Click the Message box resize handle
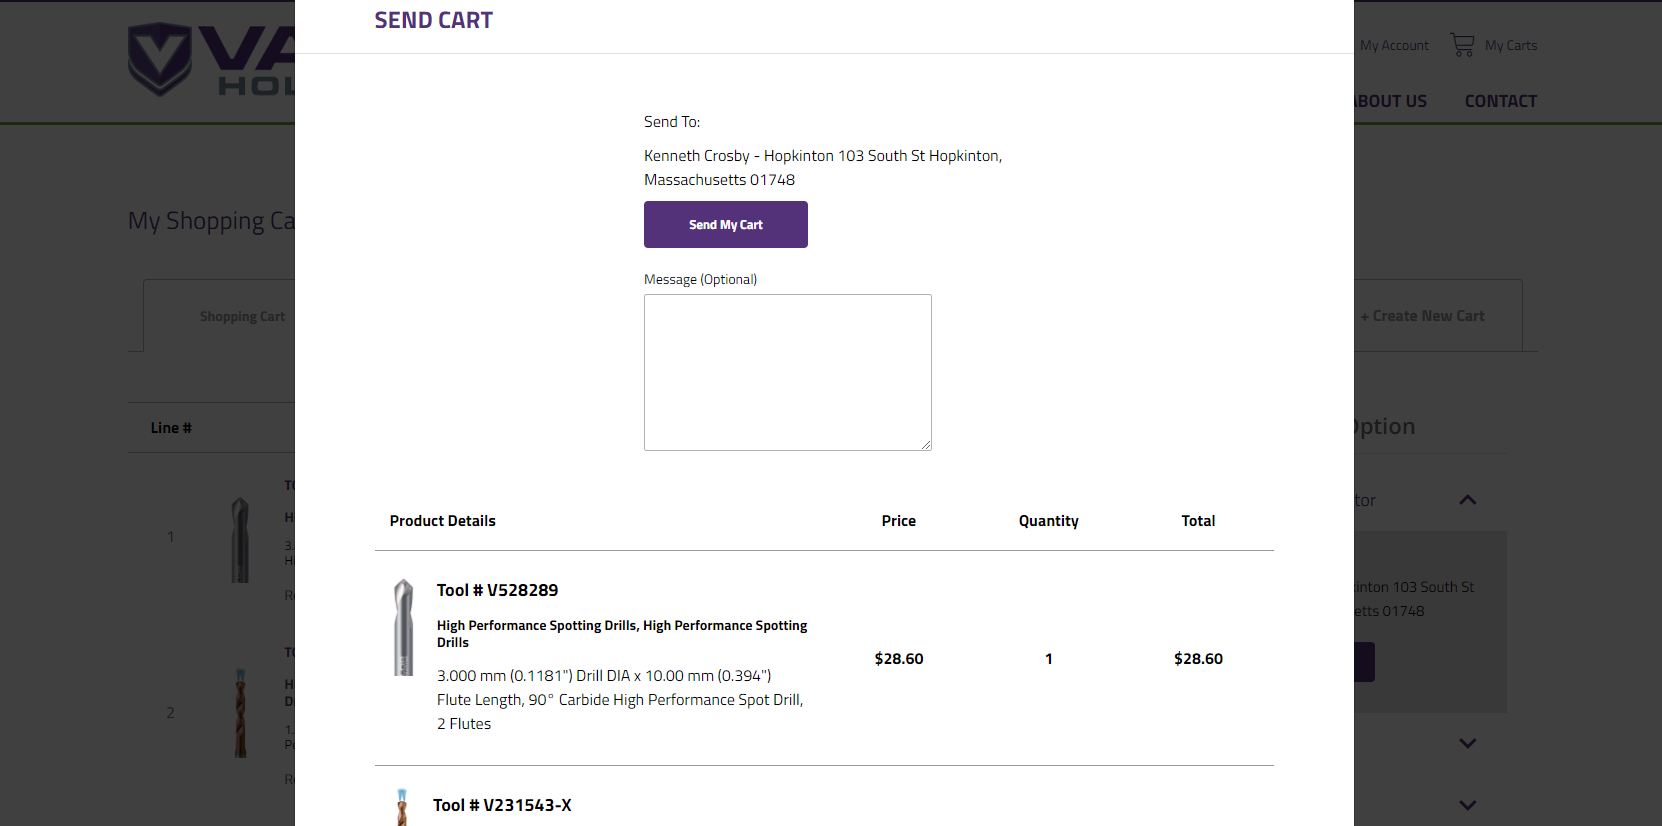Image resolution: width=1662 pixels, height=826 pixels. tap(926, 445)
